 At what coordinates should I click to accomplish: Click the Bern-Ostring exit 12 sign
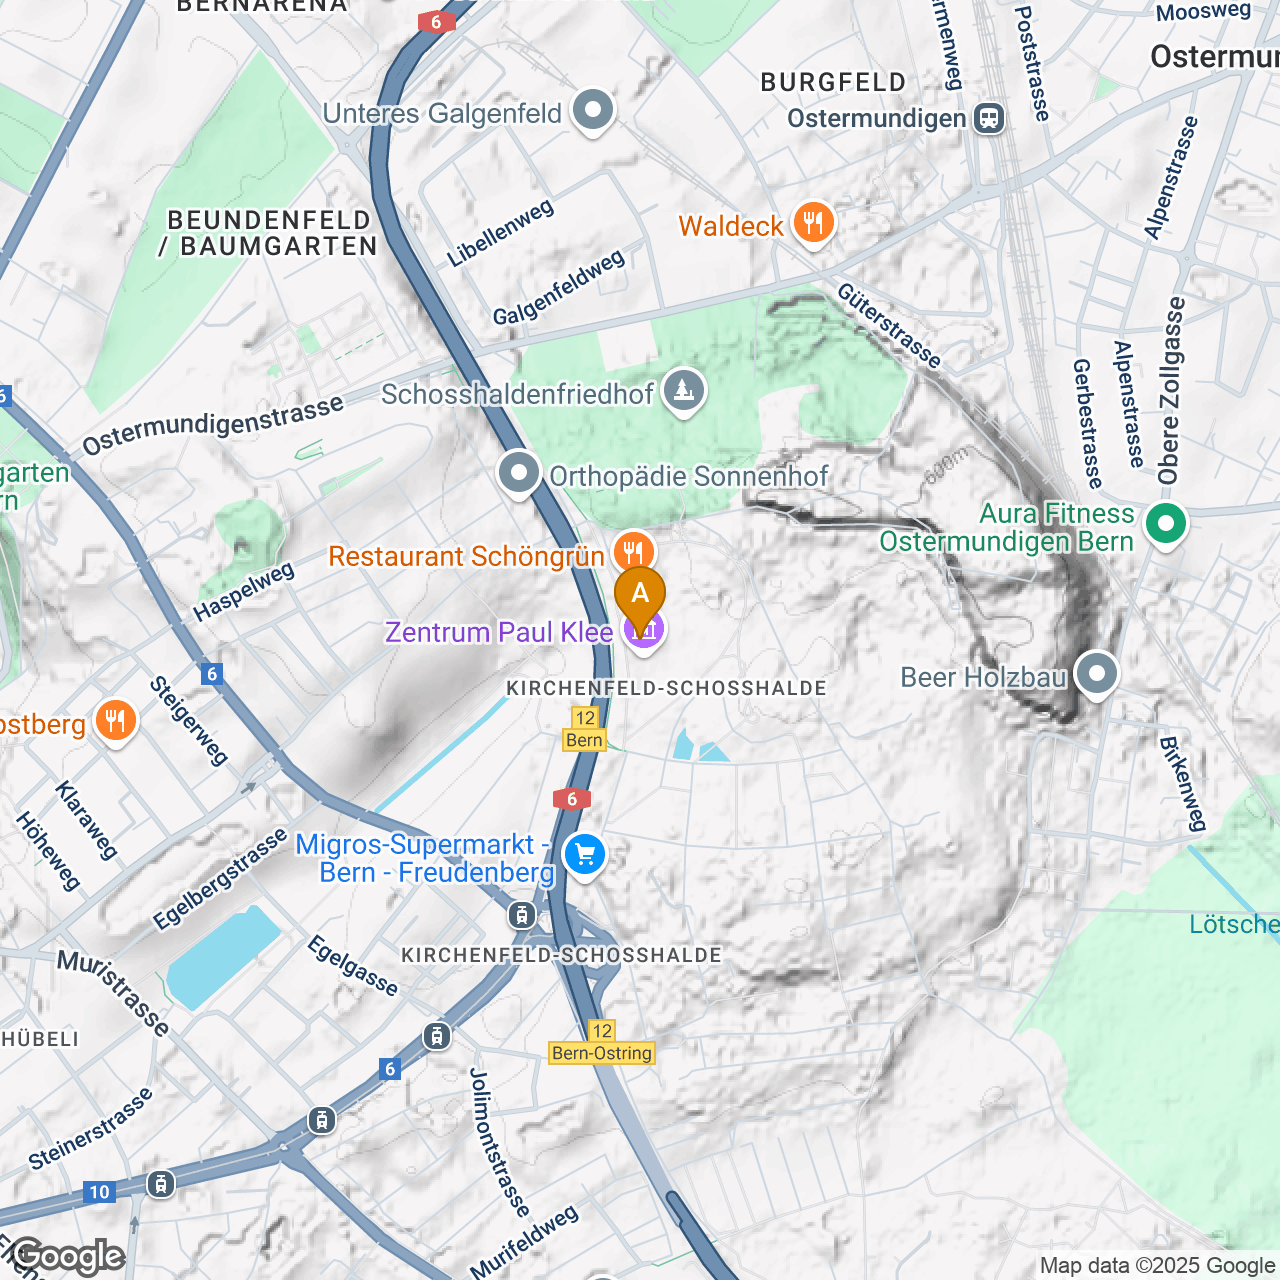pos(602,1042)
